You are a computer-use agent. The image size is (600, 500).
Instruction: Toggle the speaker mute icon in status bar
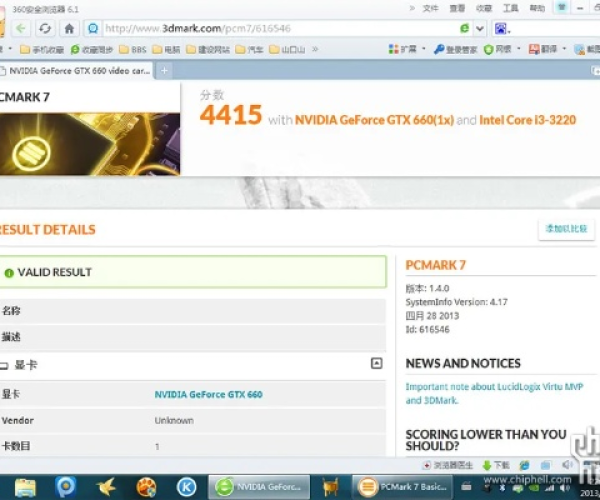point(567,465)
